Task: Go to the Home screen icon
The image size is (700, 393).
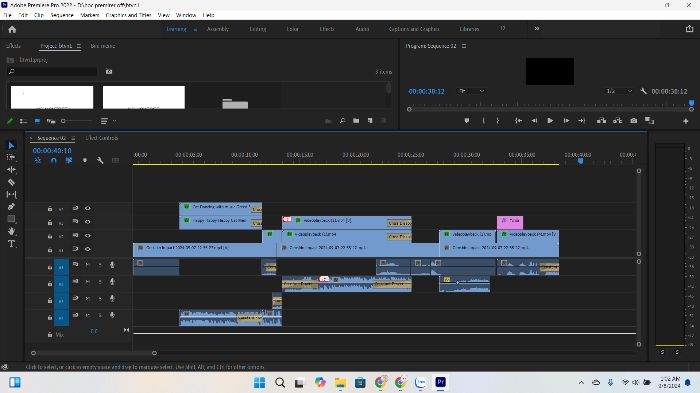Action: 12,29
